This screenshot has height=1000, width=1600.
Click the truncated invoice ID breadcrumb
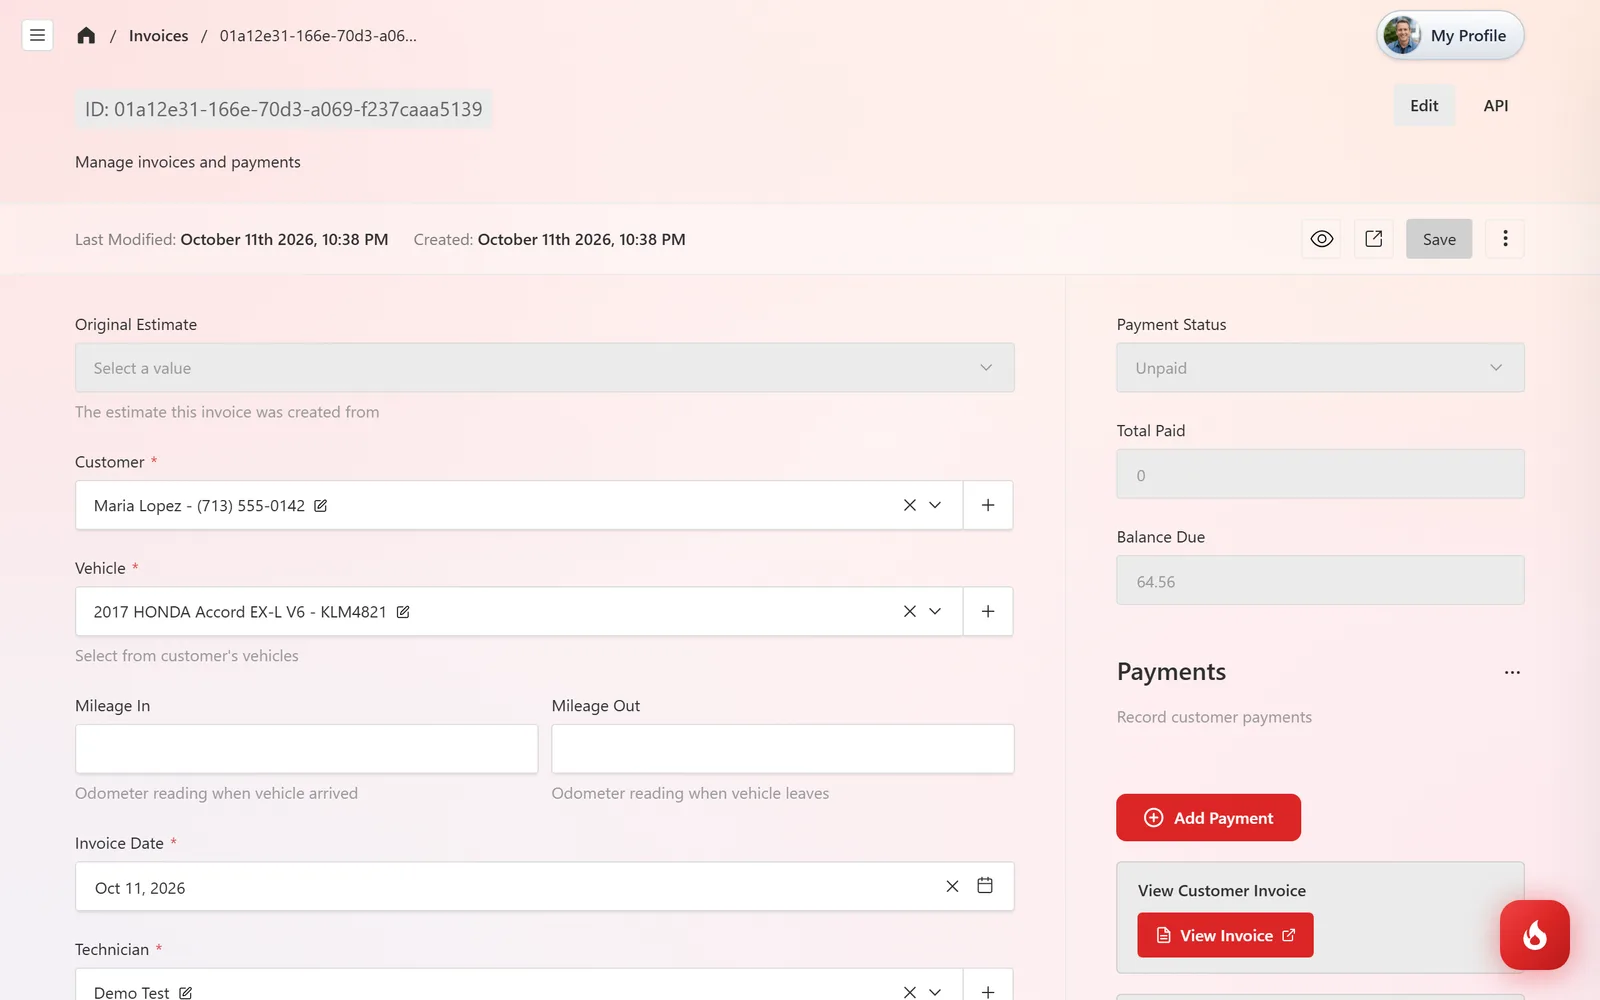point(318,36)
